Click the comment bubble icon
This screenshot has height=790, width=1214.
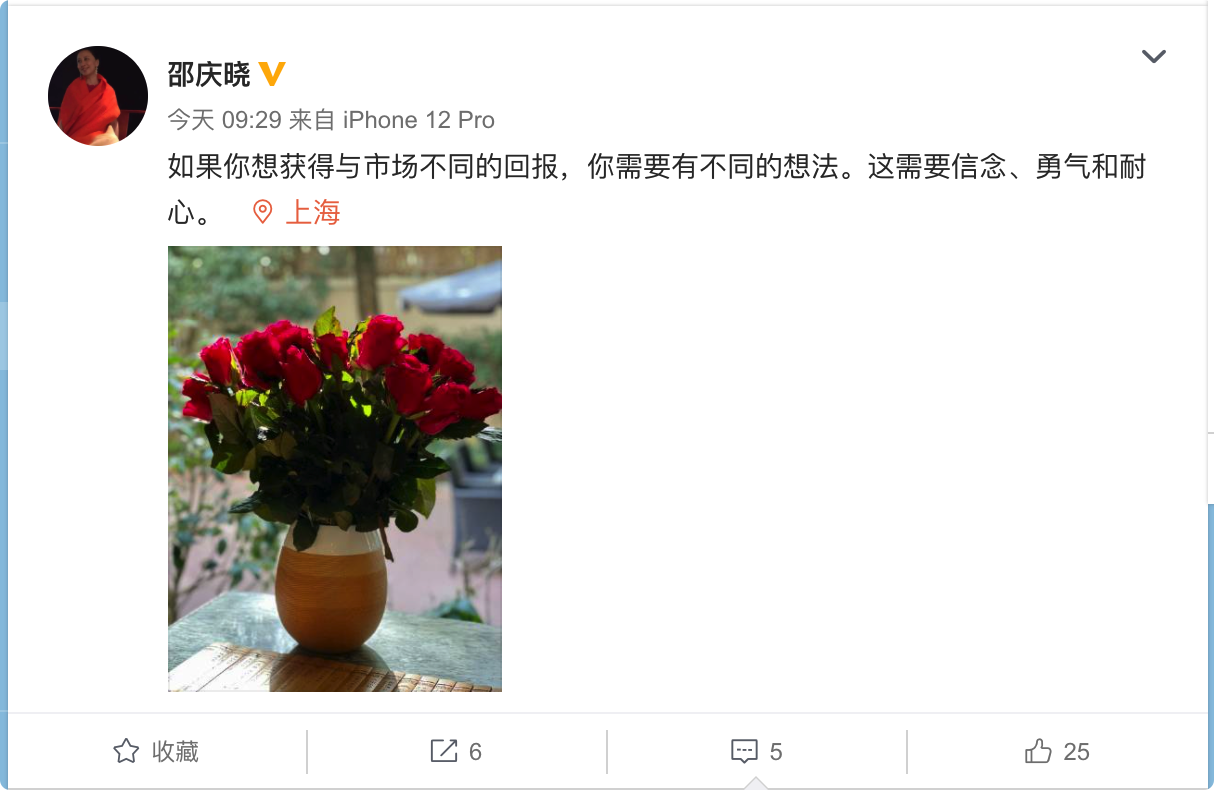(x=744, y=751)
